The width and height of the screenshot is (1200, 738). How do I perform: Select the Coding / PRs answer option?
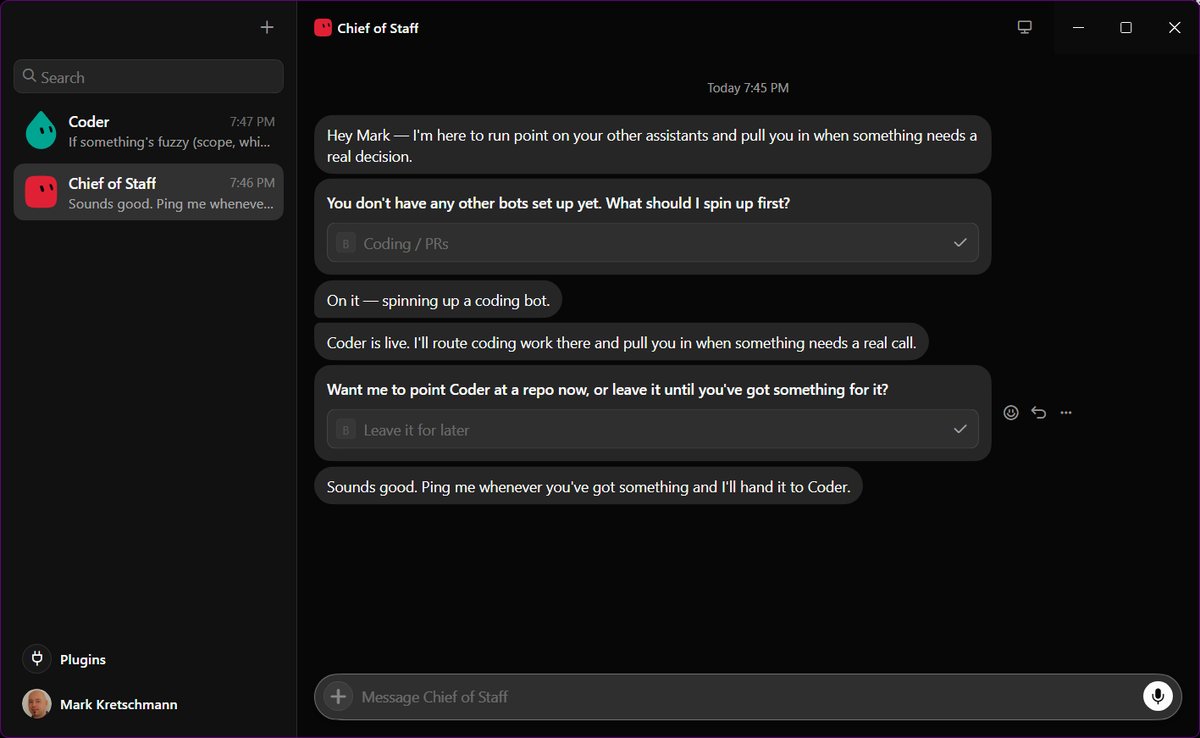(652, 243)
